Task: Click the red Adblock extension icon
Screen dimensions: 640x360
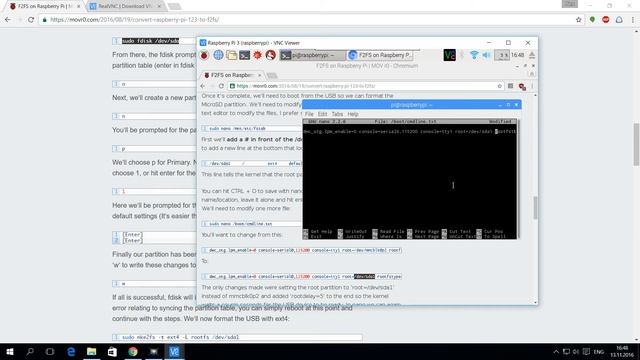Action: click(606, 20)
